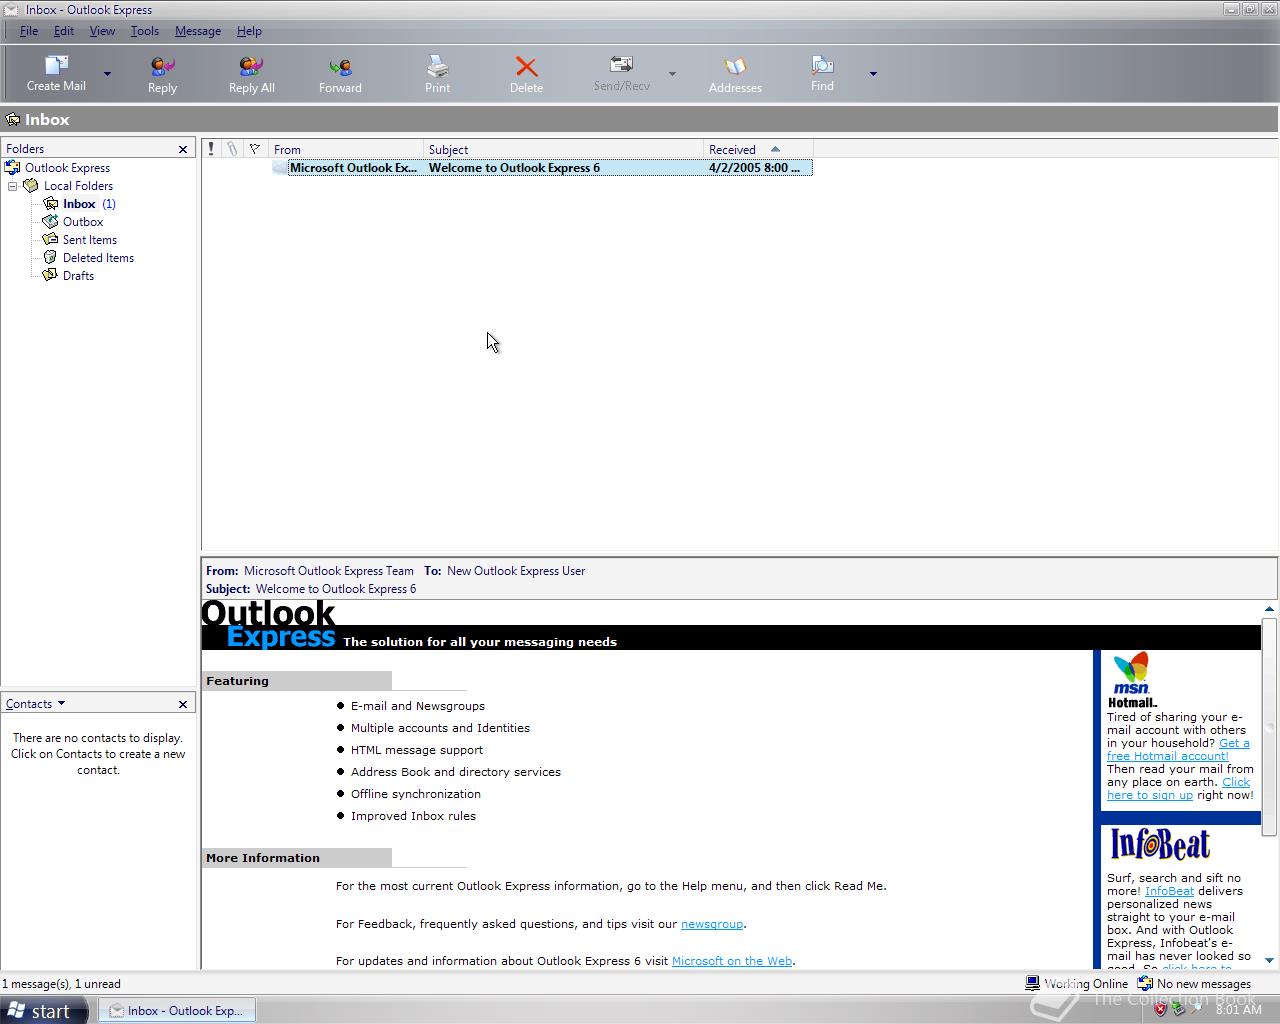Select Outlook Express root in folder tree
1280x1024 pixels.
(67, 168)
